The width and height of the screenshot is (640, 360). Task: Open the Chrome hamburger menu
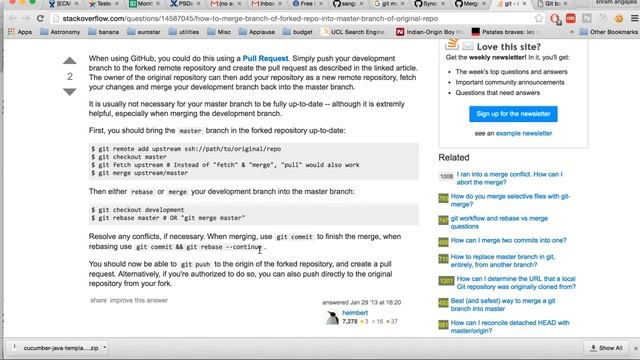point(634,18)
